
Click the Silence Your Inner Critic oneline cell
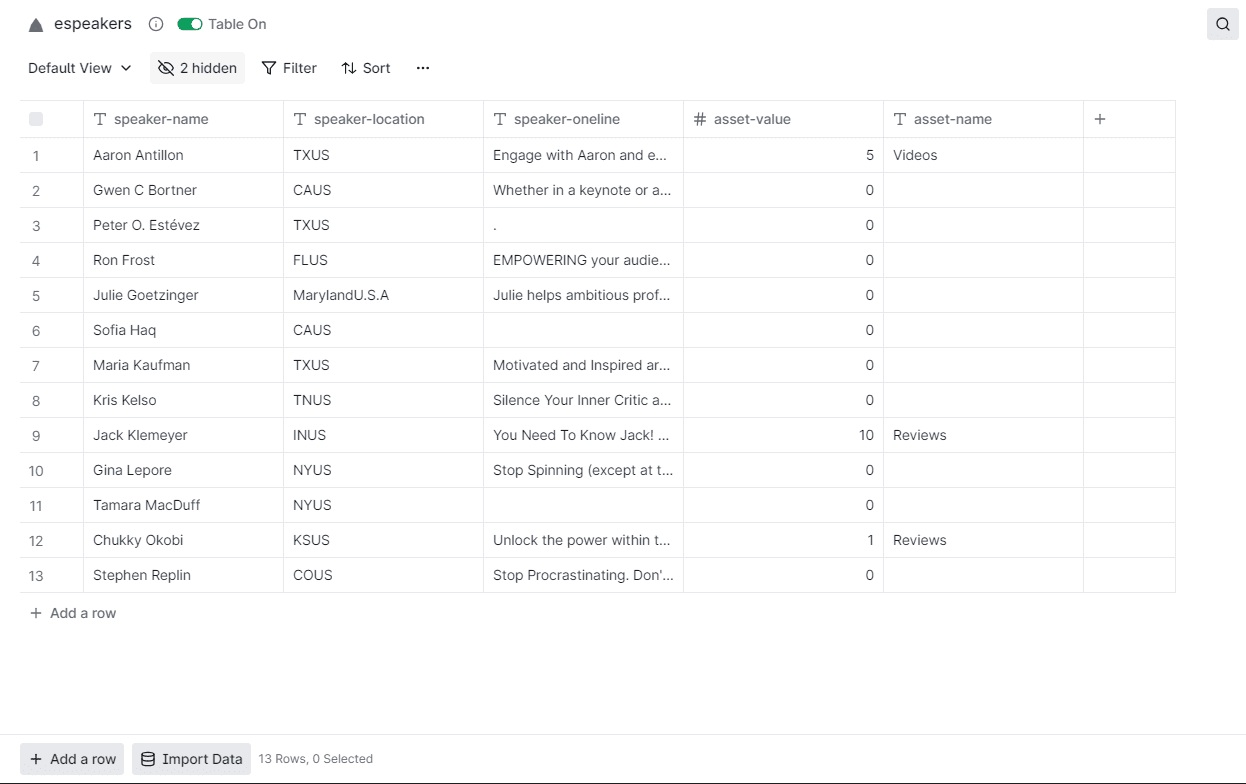pos(584,400)
